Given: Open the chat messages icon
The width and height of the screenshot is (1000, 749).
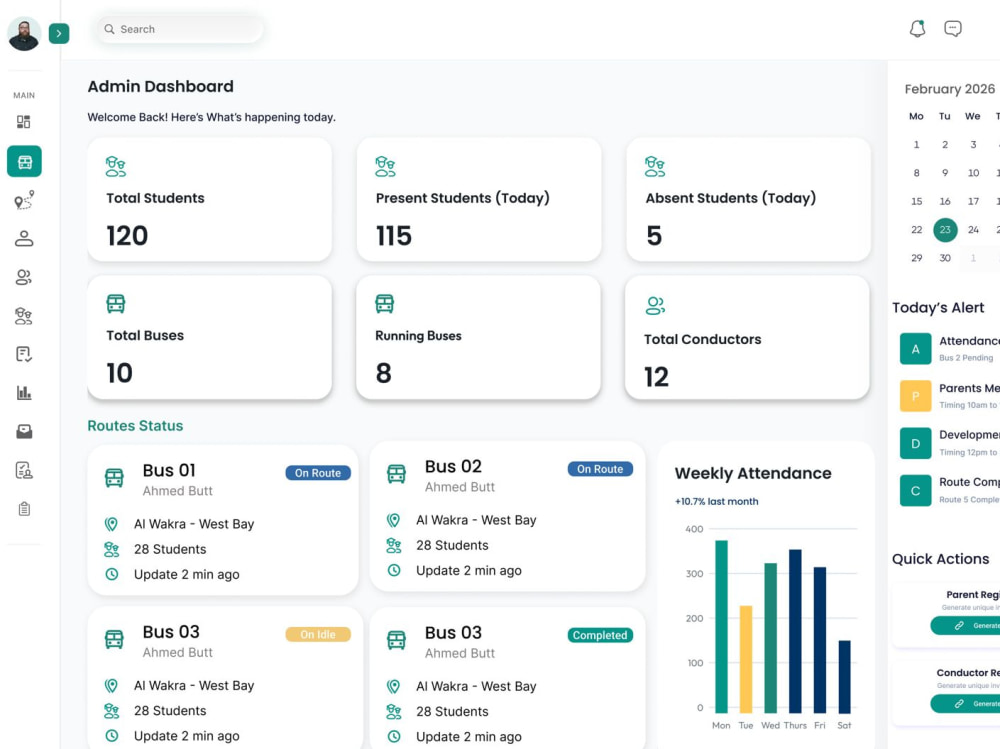Looking at the screenshot, I should pos(953,29).
